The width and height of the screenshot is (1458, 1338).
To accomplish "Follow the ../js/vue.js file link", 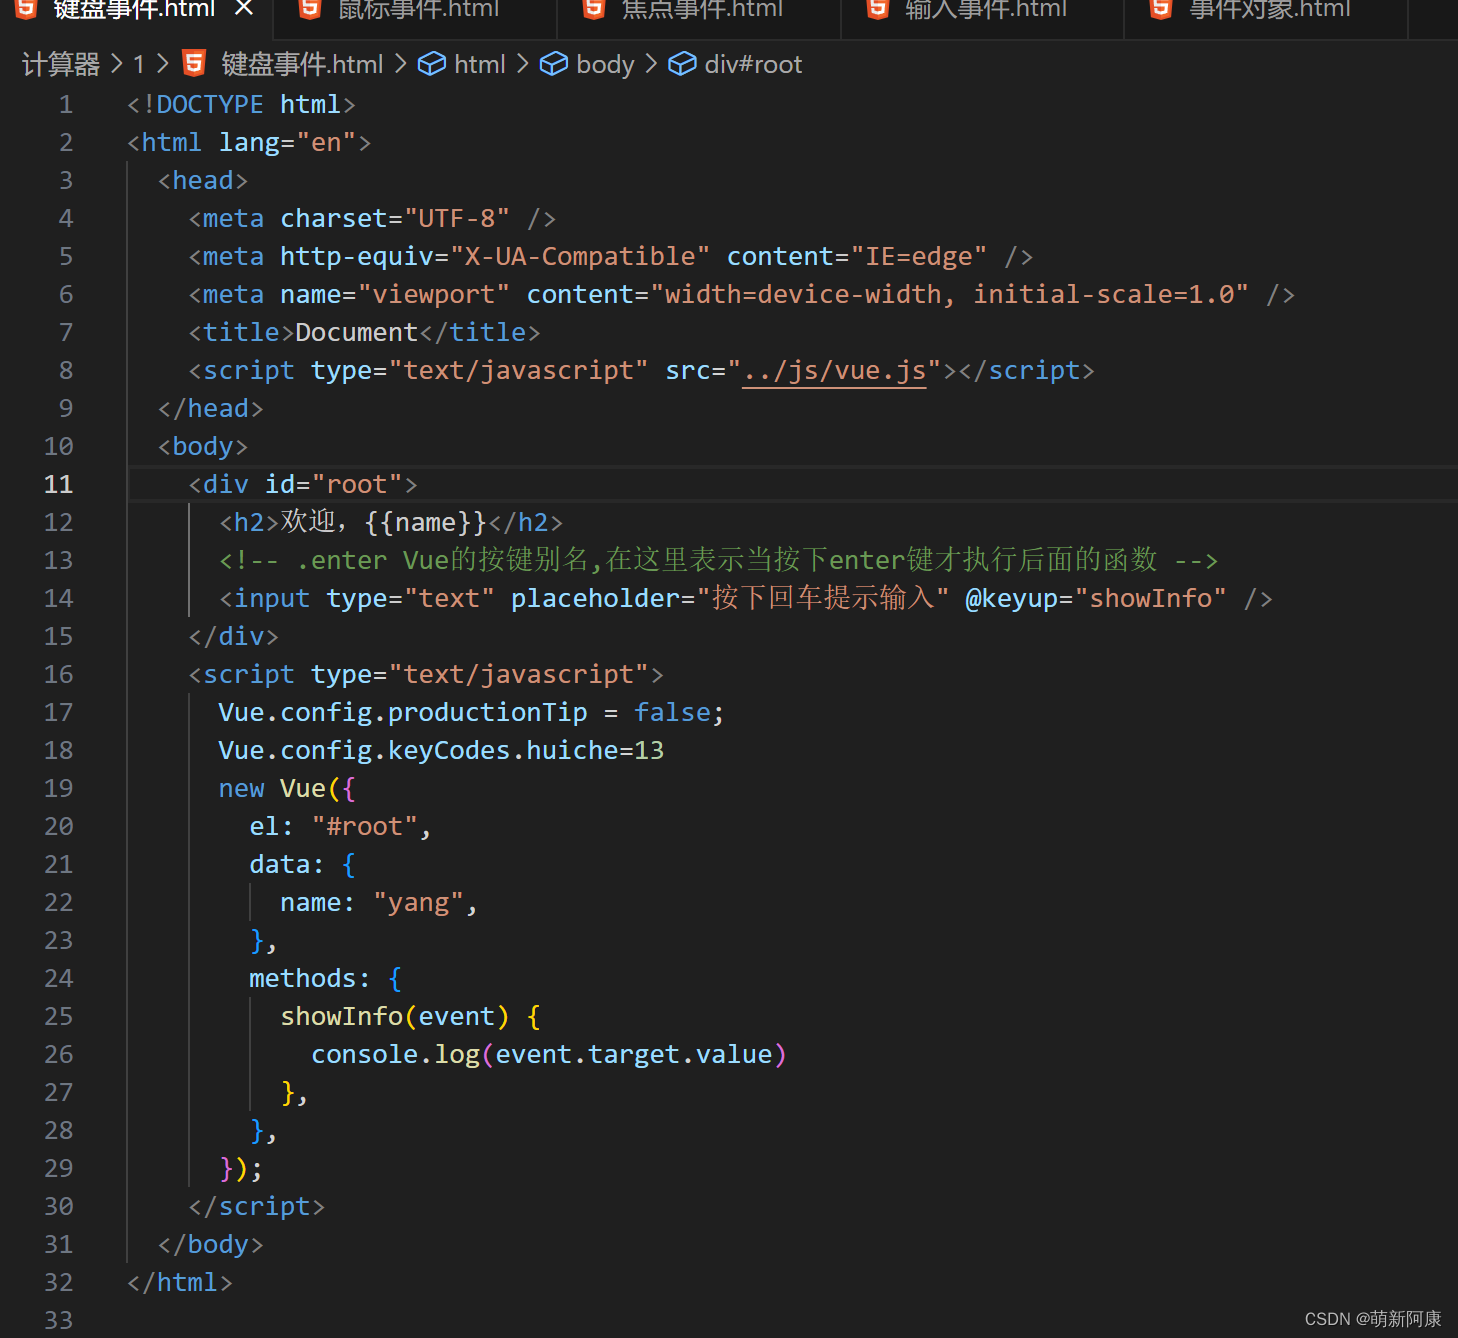I will [834, 370].
